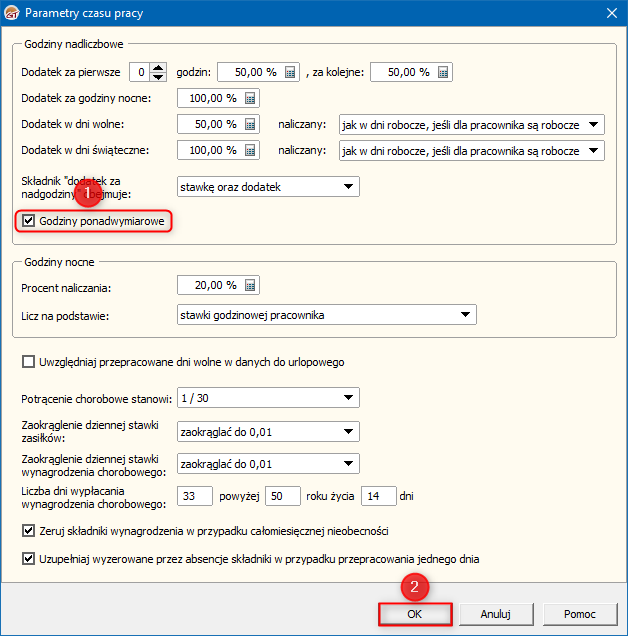
Task: Confirm settings with OK button
Action: click(x=415, y=614)
